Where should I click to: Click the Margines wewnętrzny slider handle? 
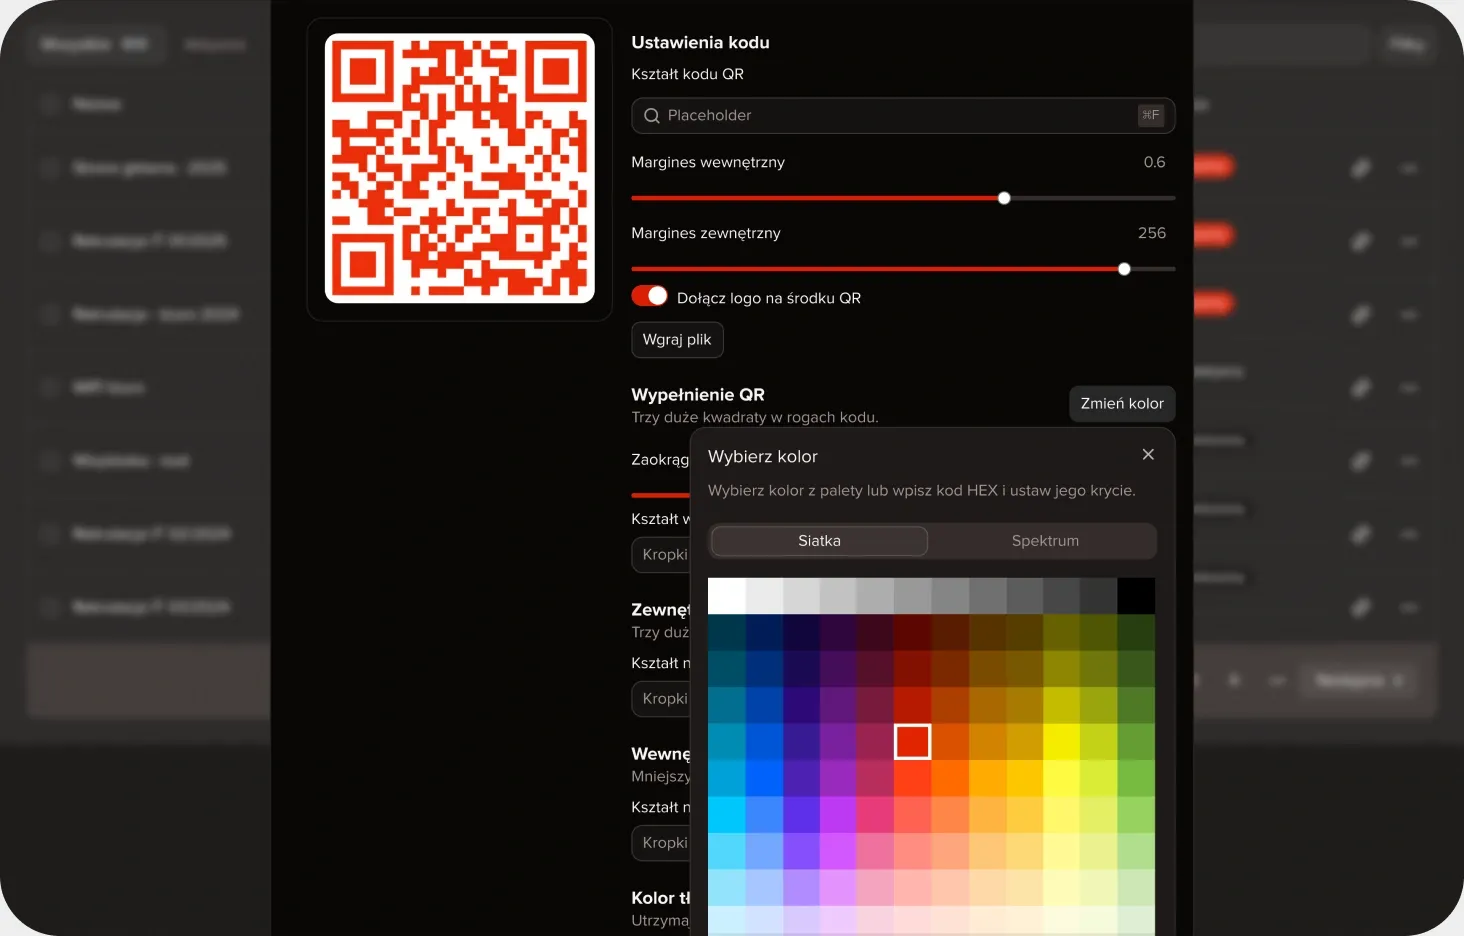click(1004, 198)
